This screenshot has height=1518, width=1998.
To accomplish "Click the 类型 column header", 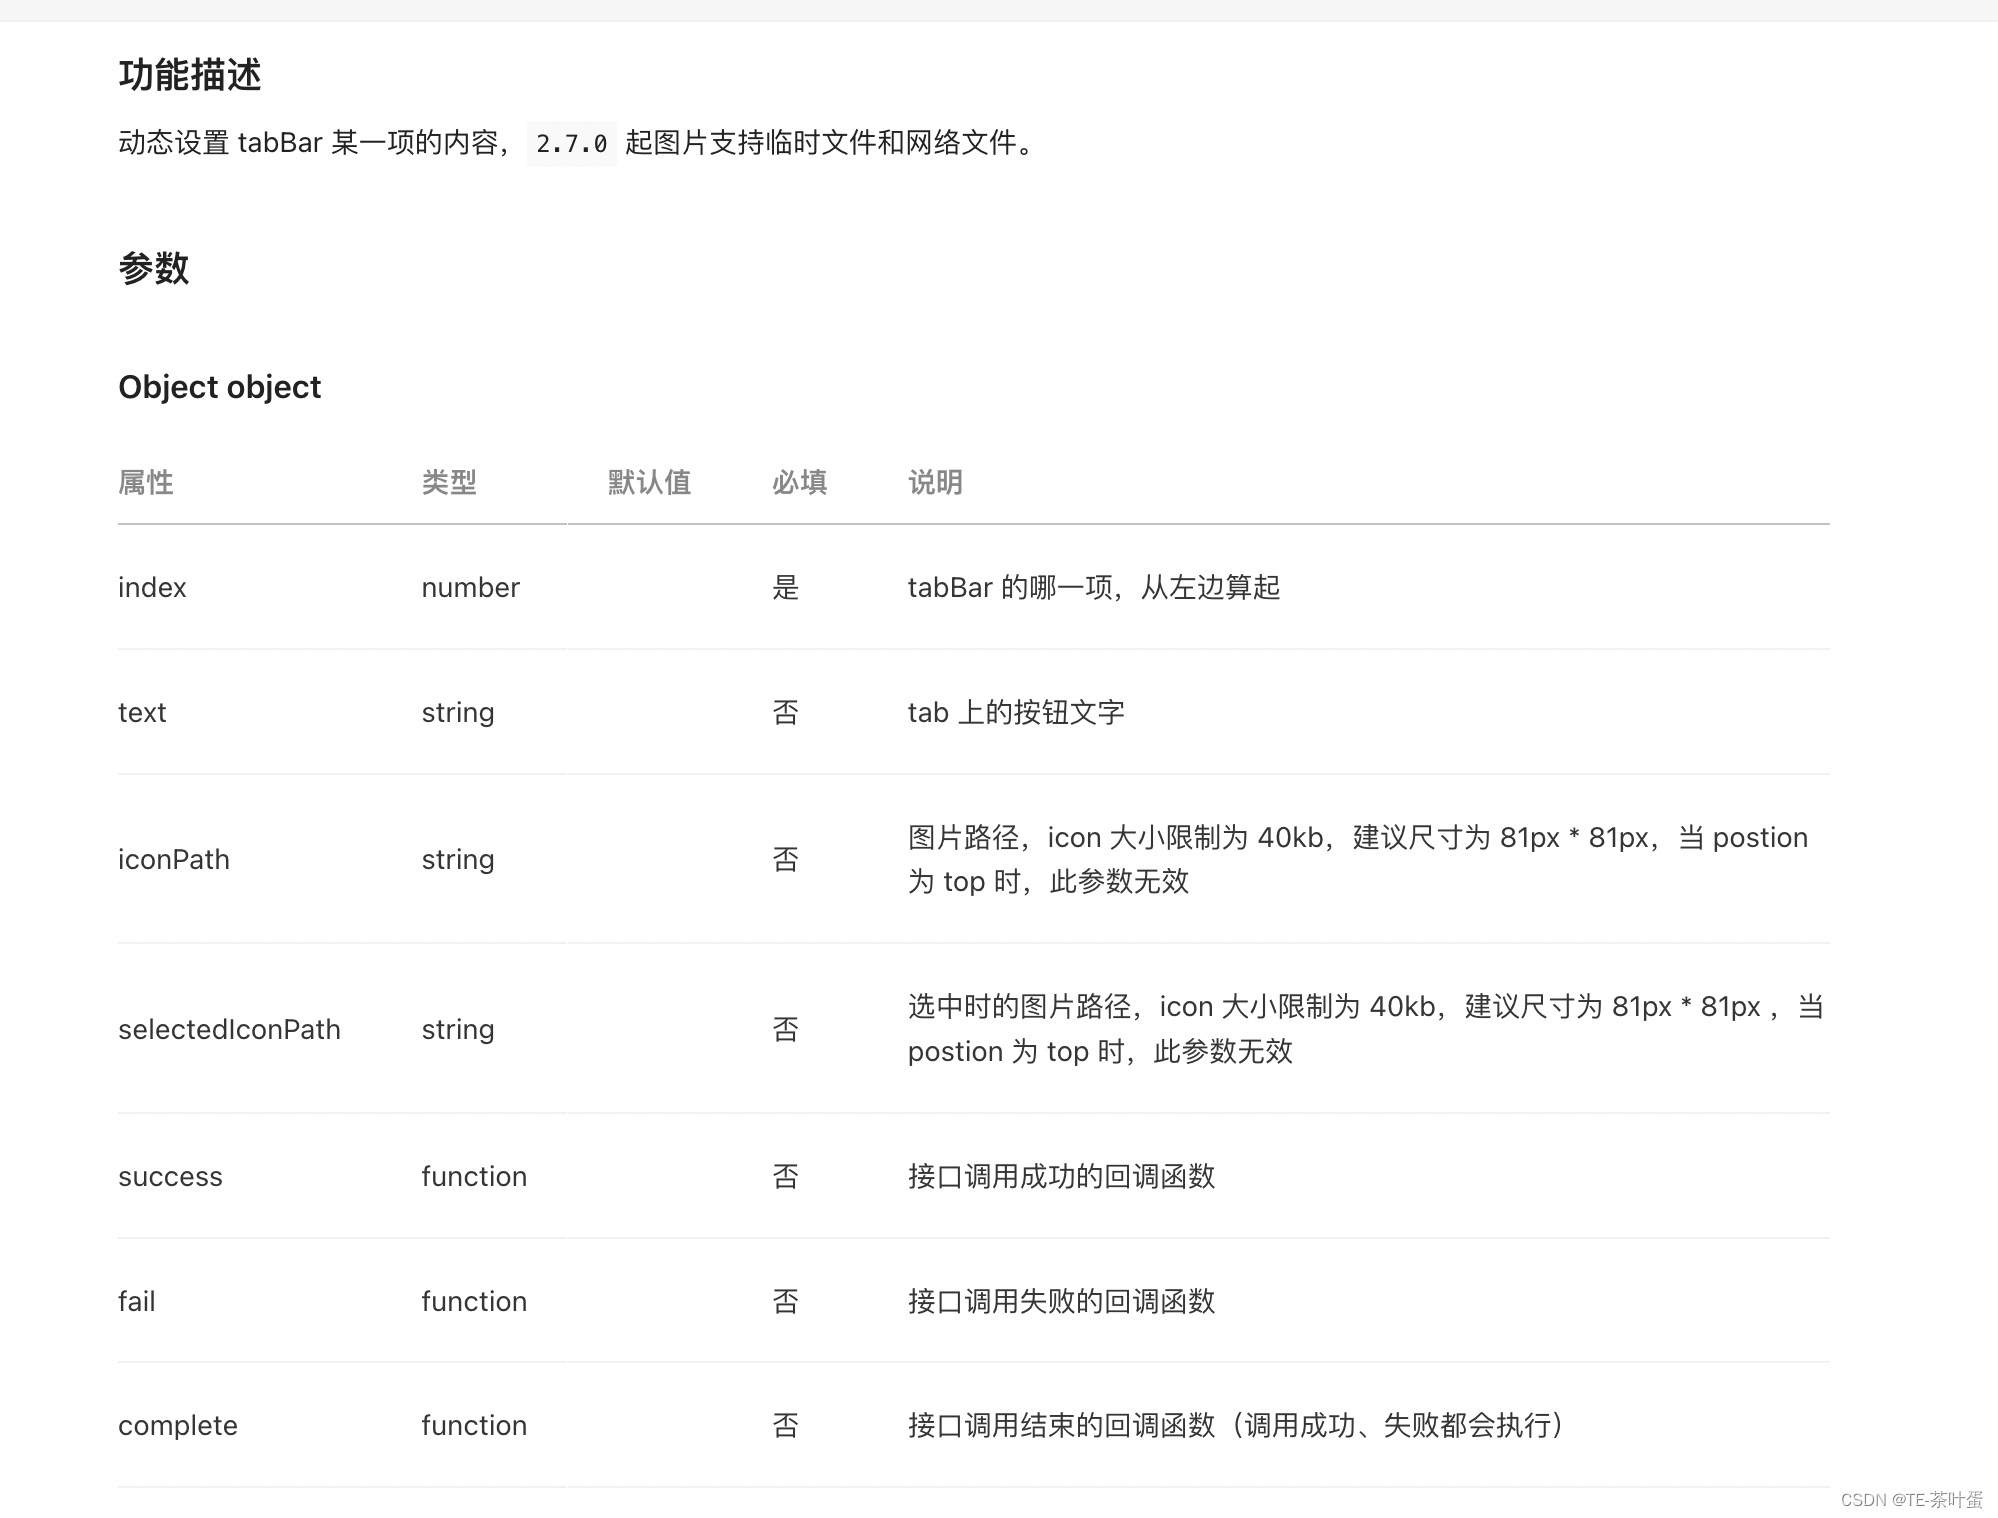I will (x=449, y=482).
